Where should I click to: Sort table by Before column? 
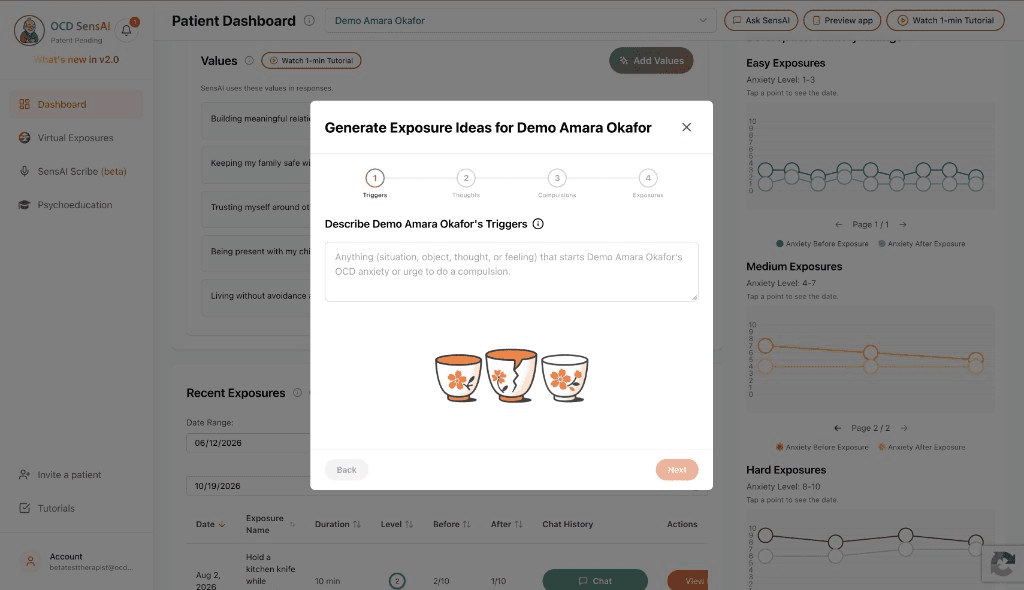pos(466,524)
